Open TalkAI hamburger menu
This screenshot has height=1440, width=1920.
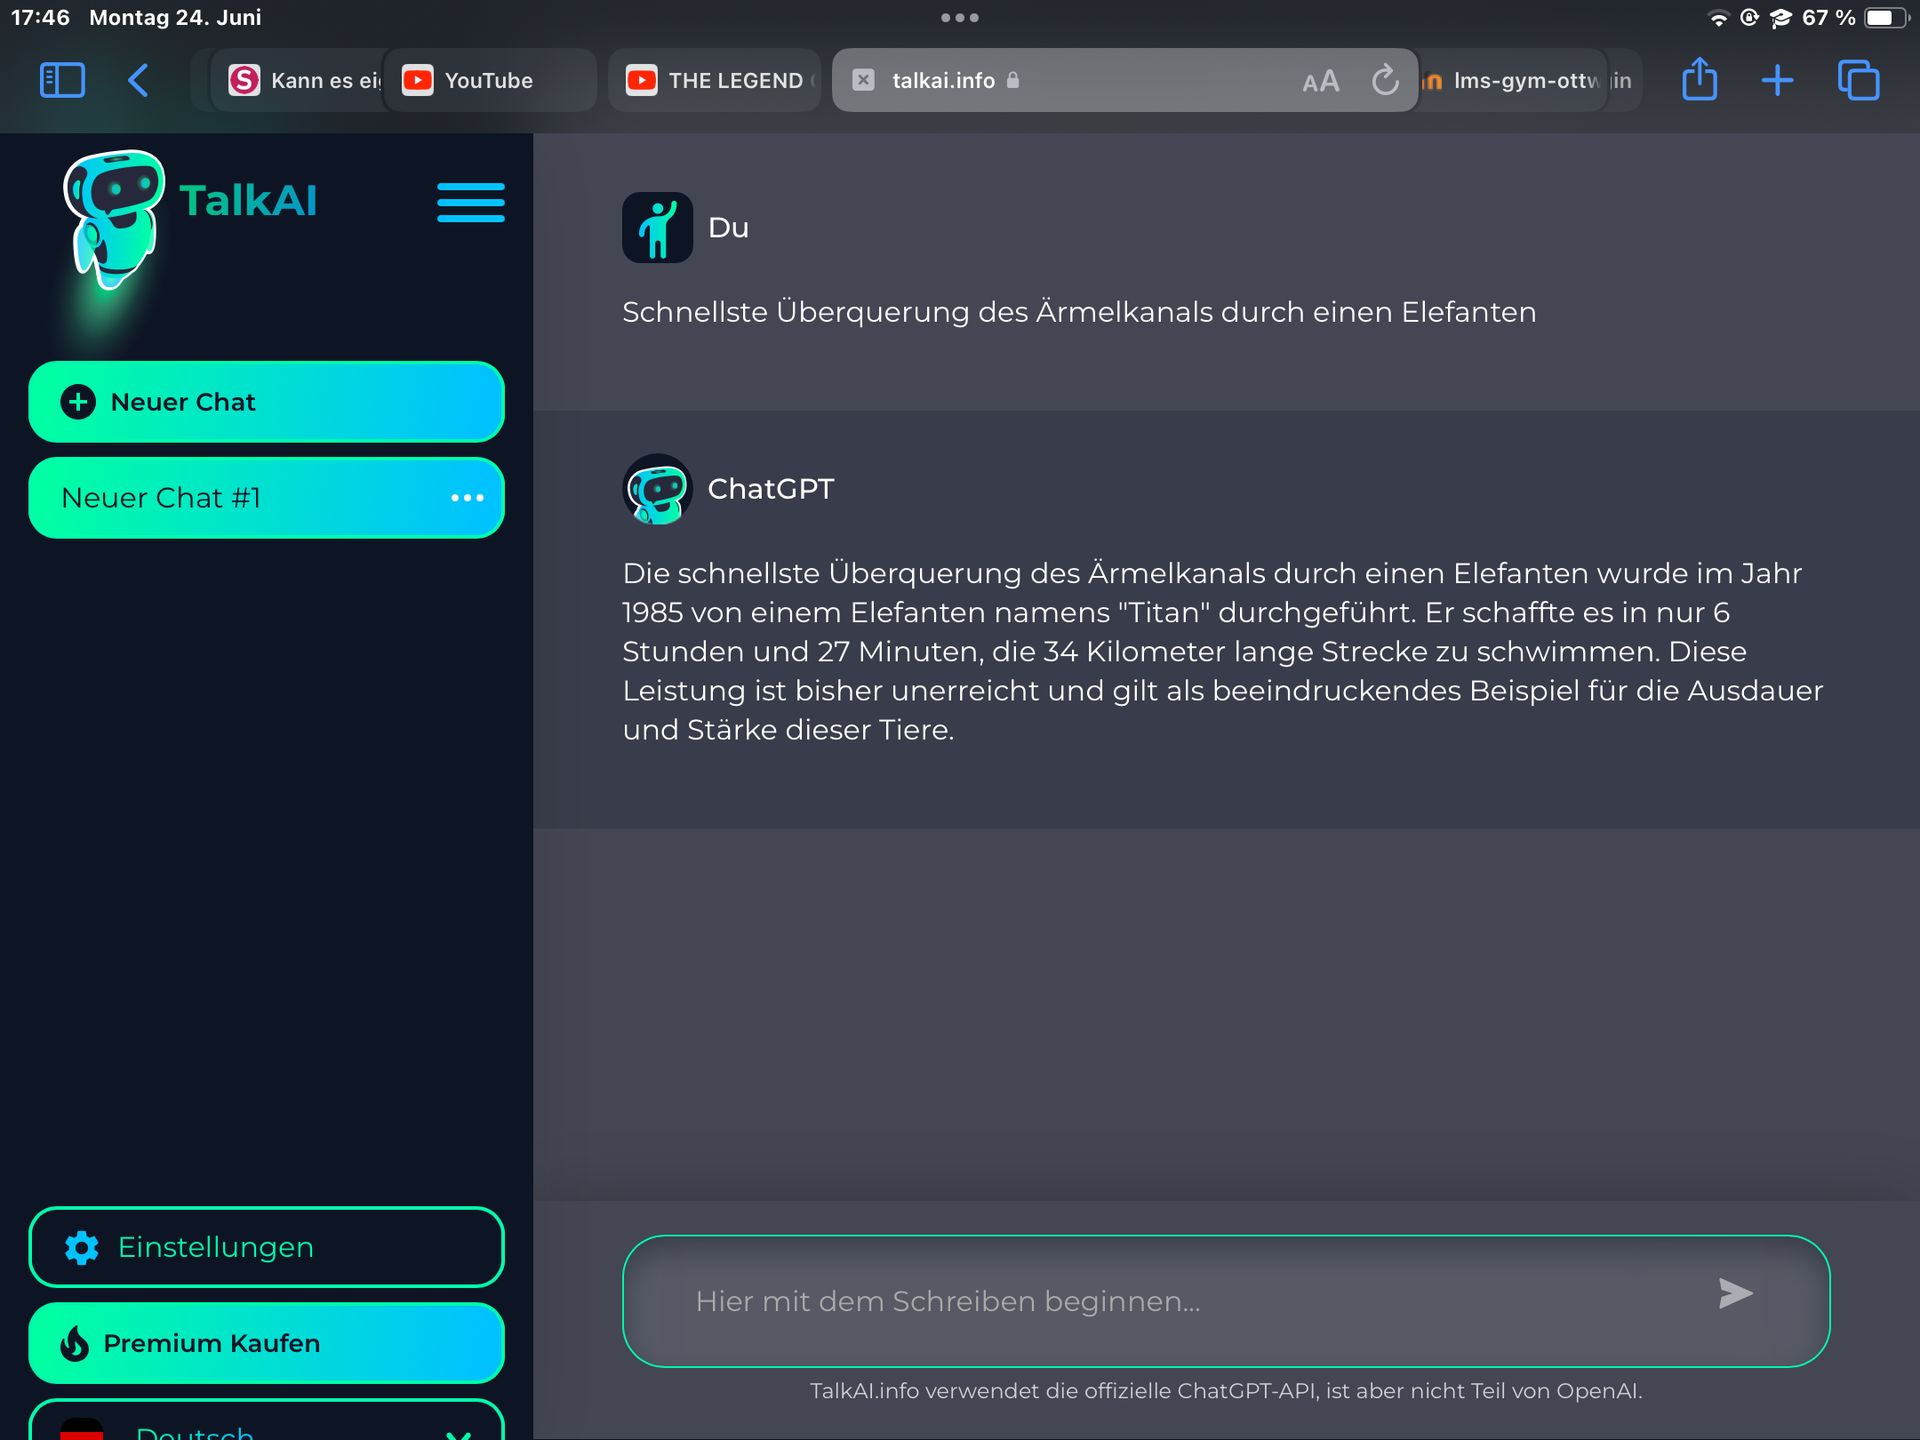pyautogui.click(x=470, y=202)
